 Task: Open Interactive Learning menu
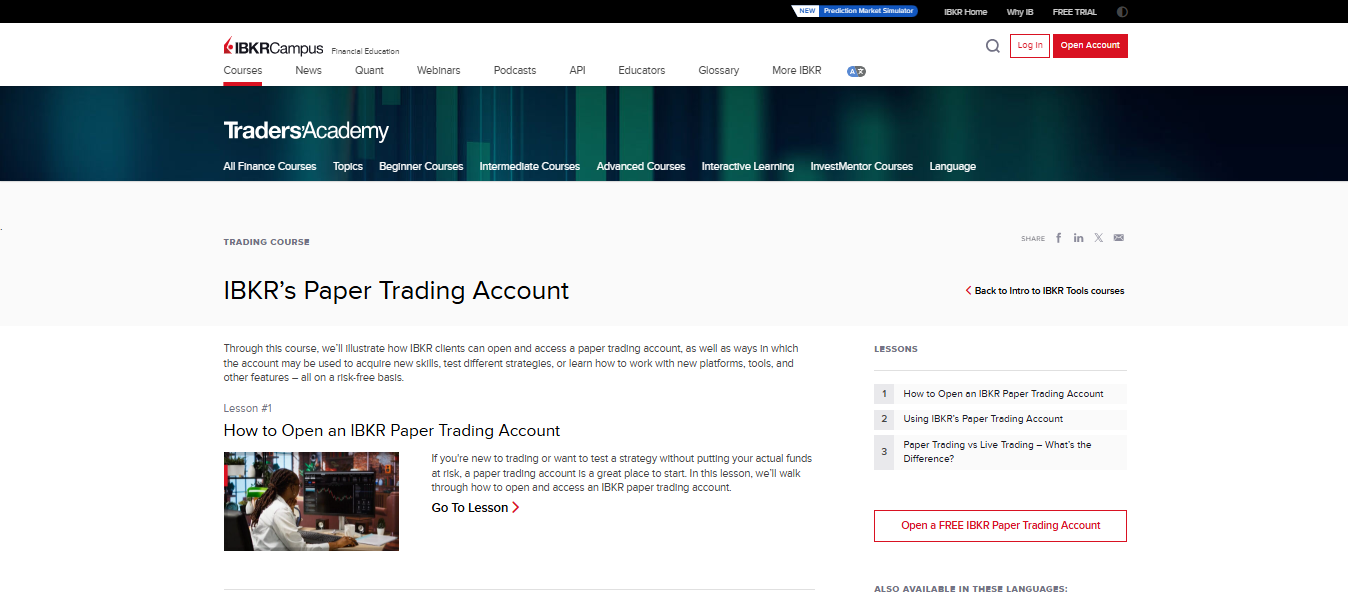(748, 167)
